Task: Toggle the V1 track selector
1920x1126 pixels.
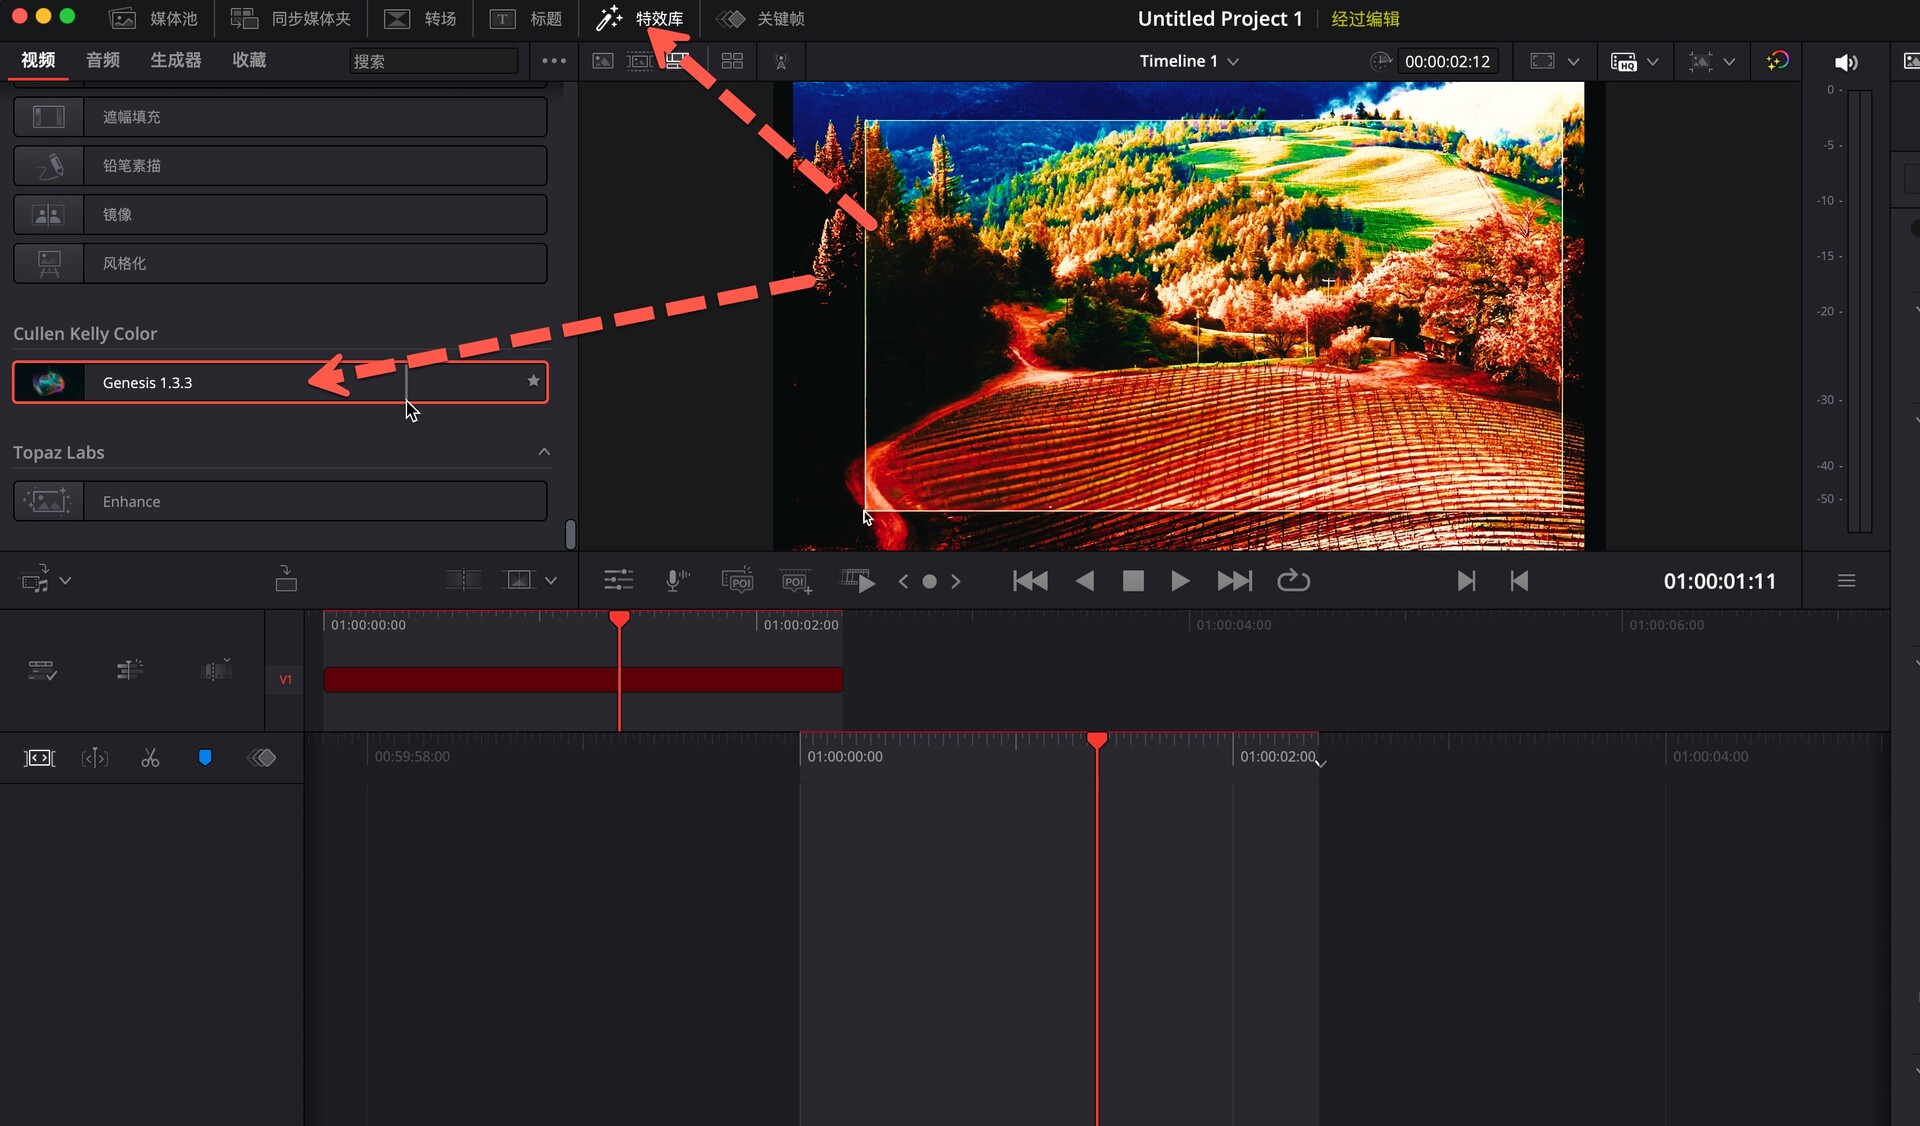Action: [285, 680]
